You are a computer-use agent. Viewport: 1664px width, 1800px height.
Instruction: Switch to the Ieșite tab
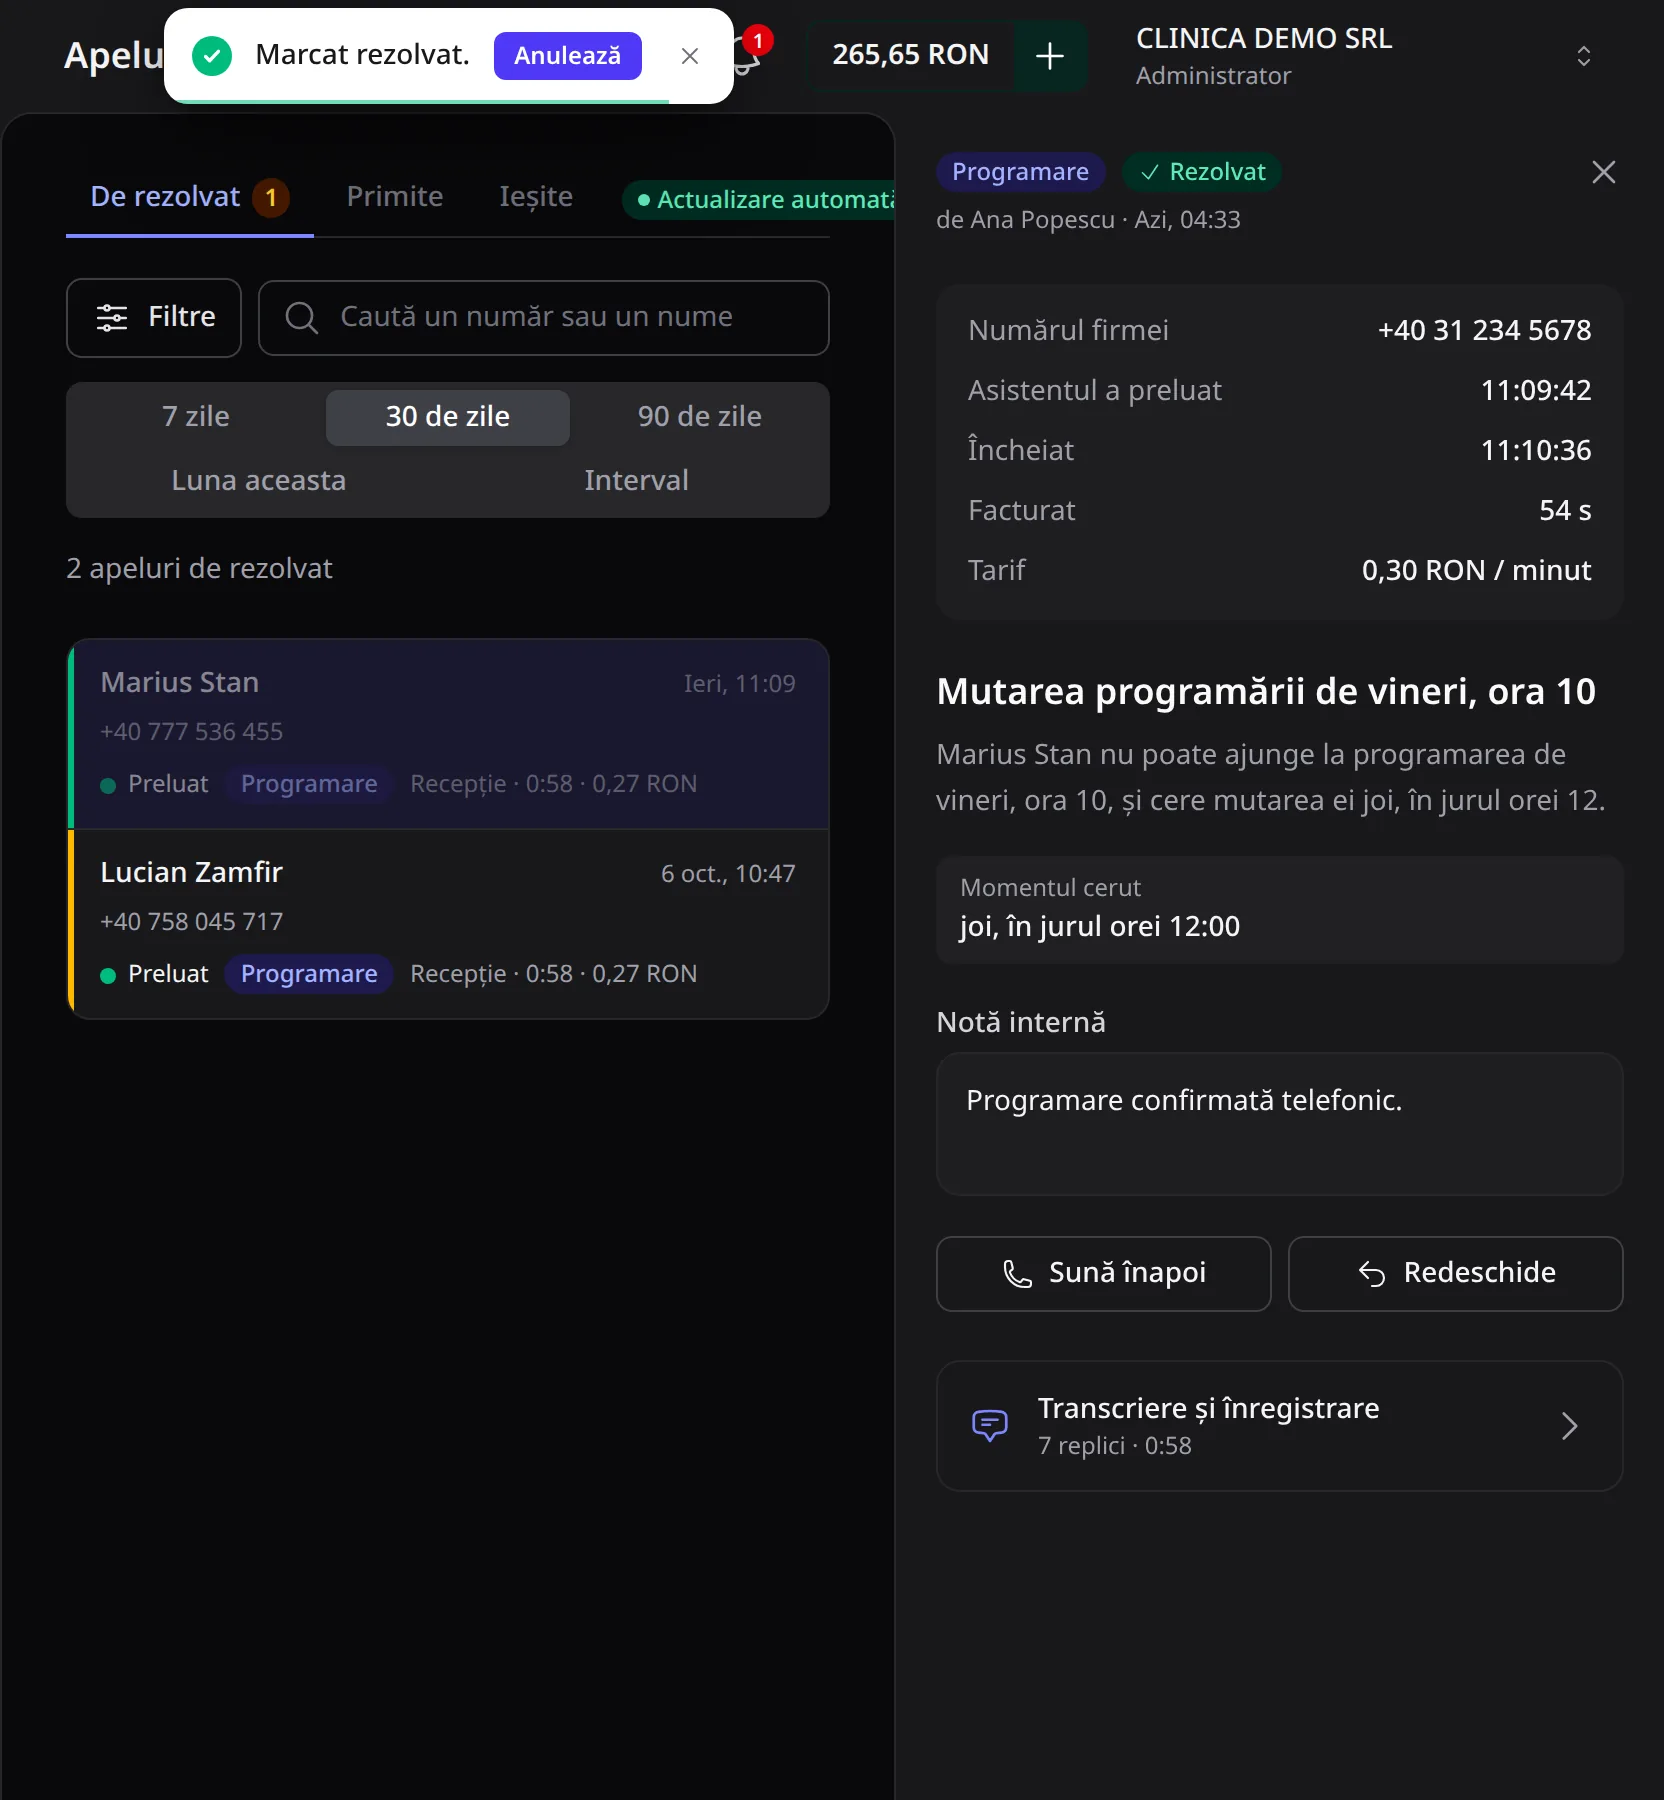[x=536, y=196]
